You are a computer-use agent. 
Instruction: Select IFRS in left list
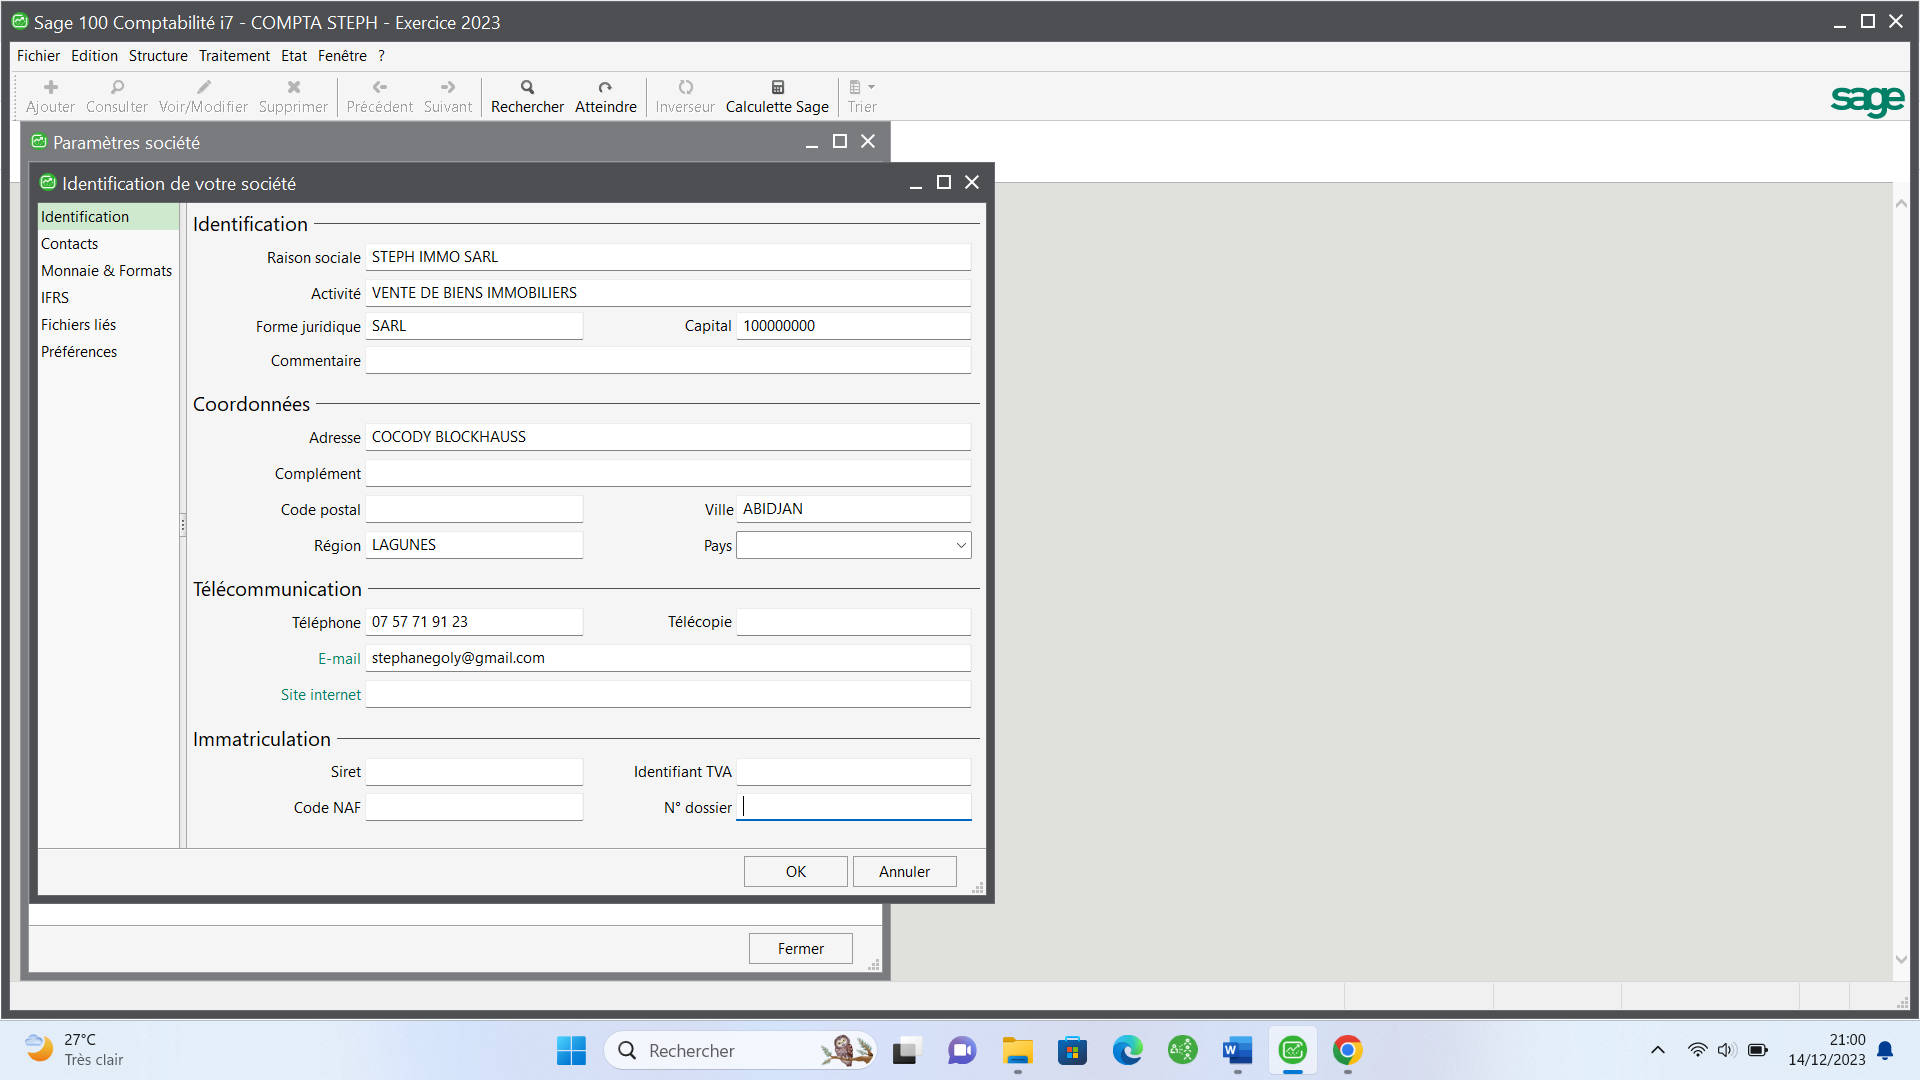tap(108, 298)
